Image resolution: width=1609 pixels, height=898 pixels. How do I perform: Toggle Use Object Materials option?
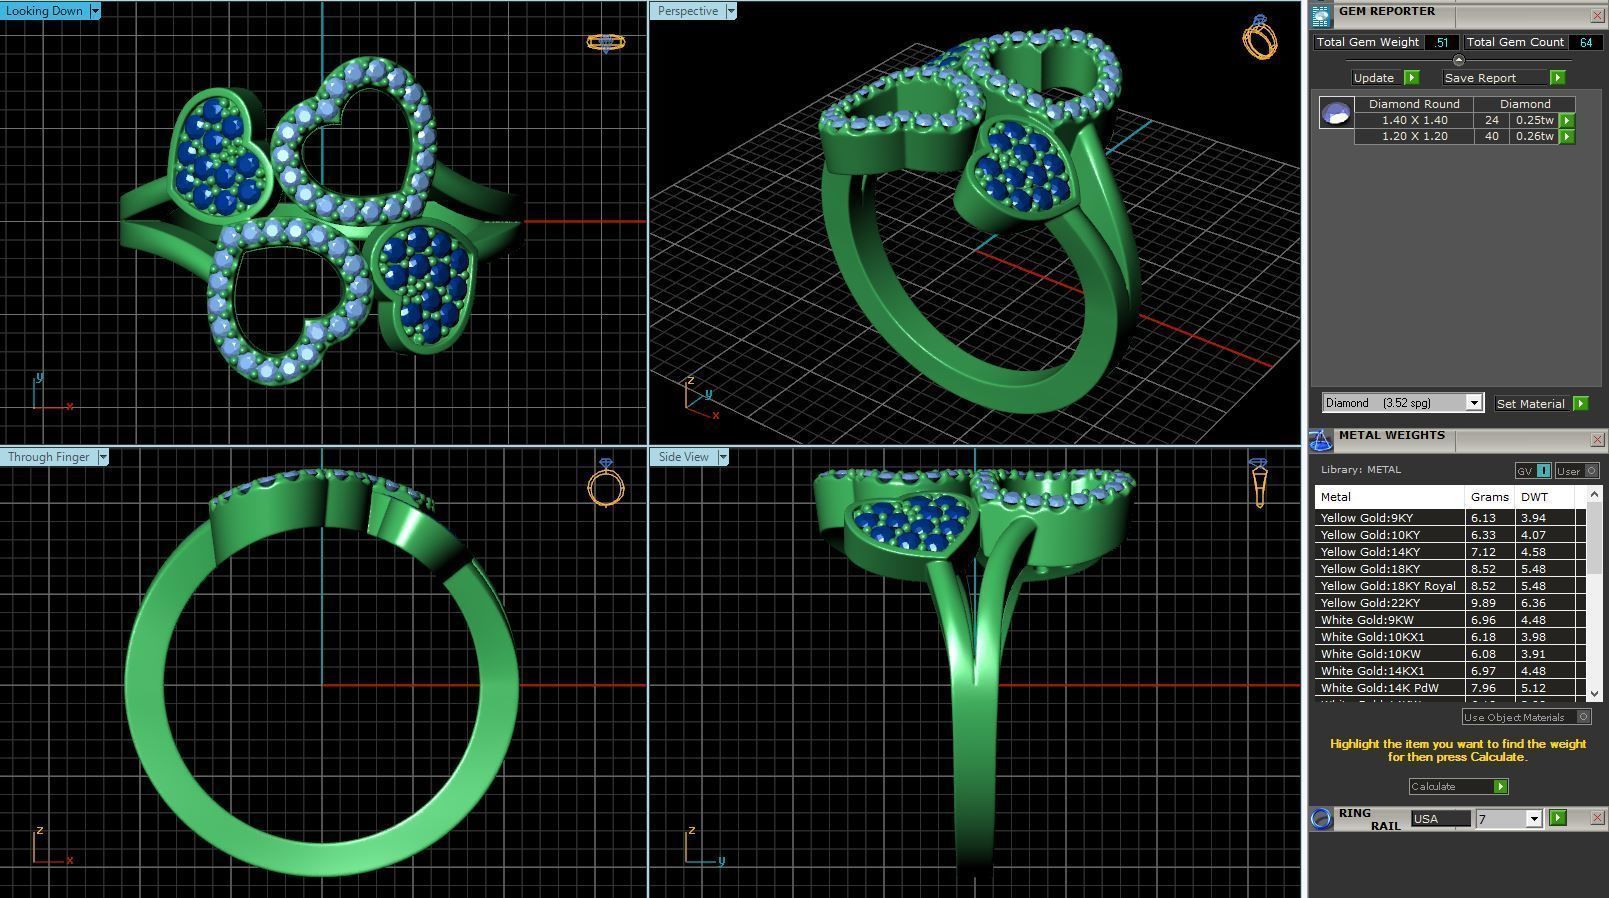(1526, 716)
